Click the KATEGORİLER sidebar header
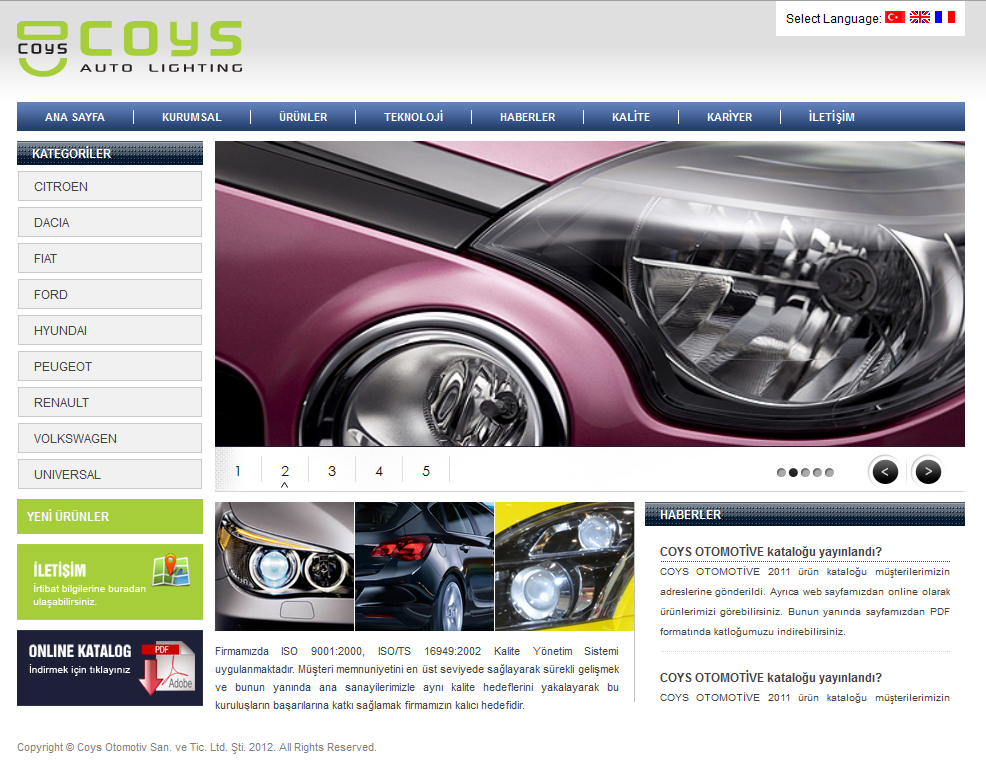Viewport: 986px width, 762px height. coord(110,153)
